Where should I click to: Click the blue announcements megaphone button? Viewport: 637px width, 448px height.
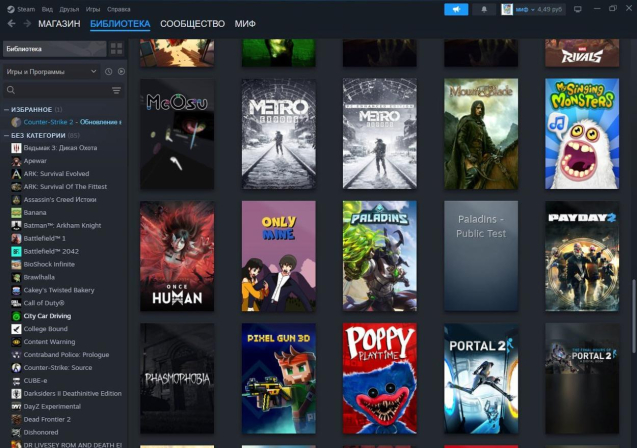coord(456,9)
